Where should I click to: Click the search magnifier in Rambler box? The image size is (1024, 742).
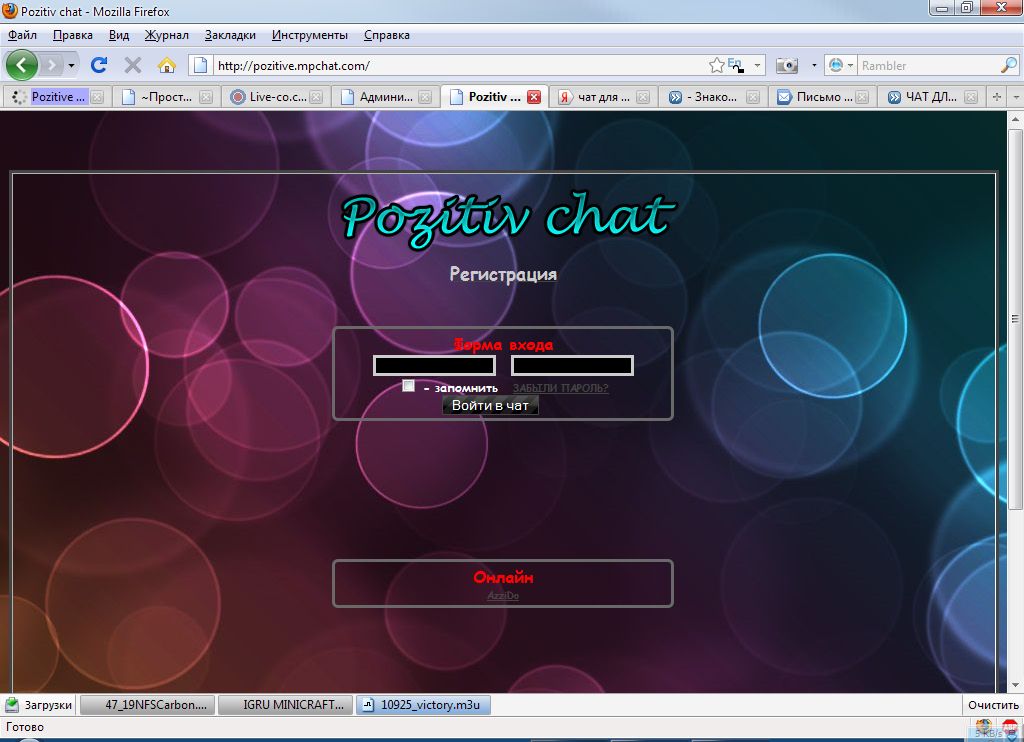click(x=1008, y=65)
